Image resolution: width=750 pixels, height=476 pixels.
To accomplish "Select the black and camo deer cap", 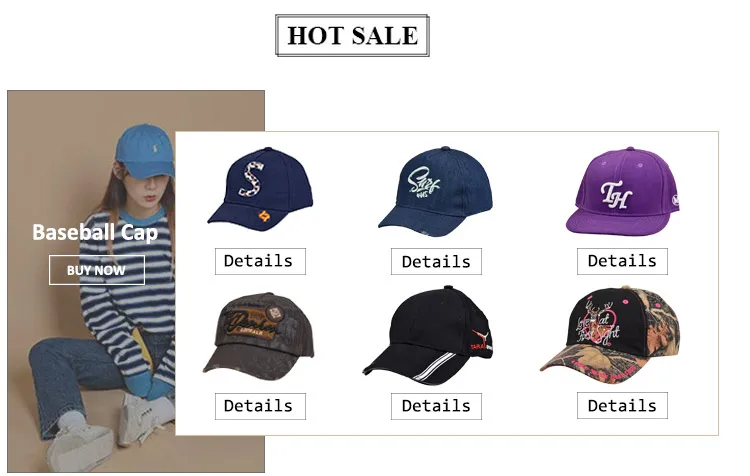I will click(x=610, y=334).
